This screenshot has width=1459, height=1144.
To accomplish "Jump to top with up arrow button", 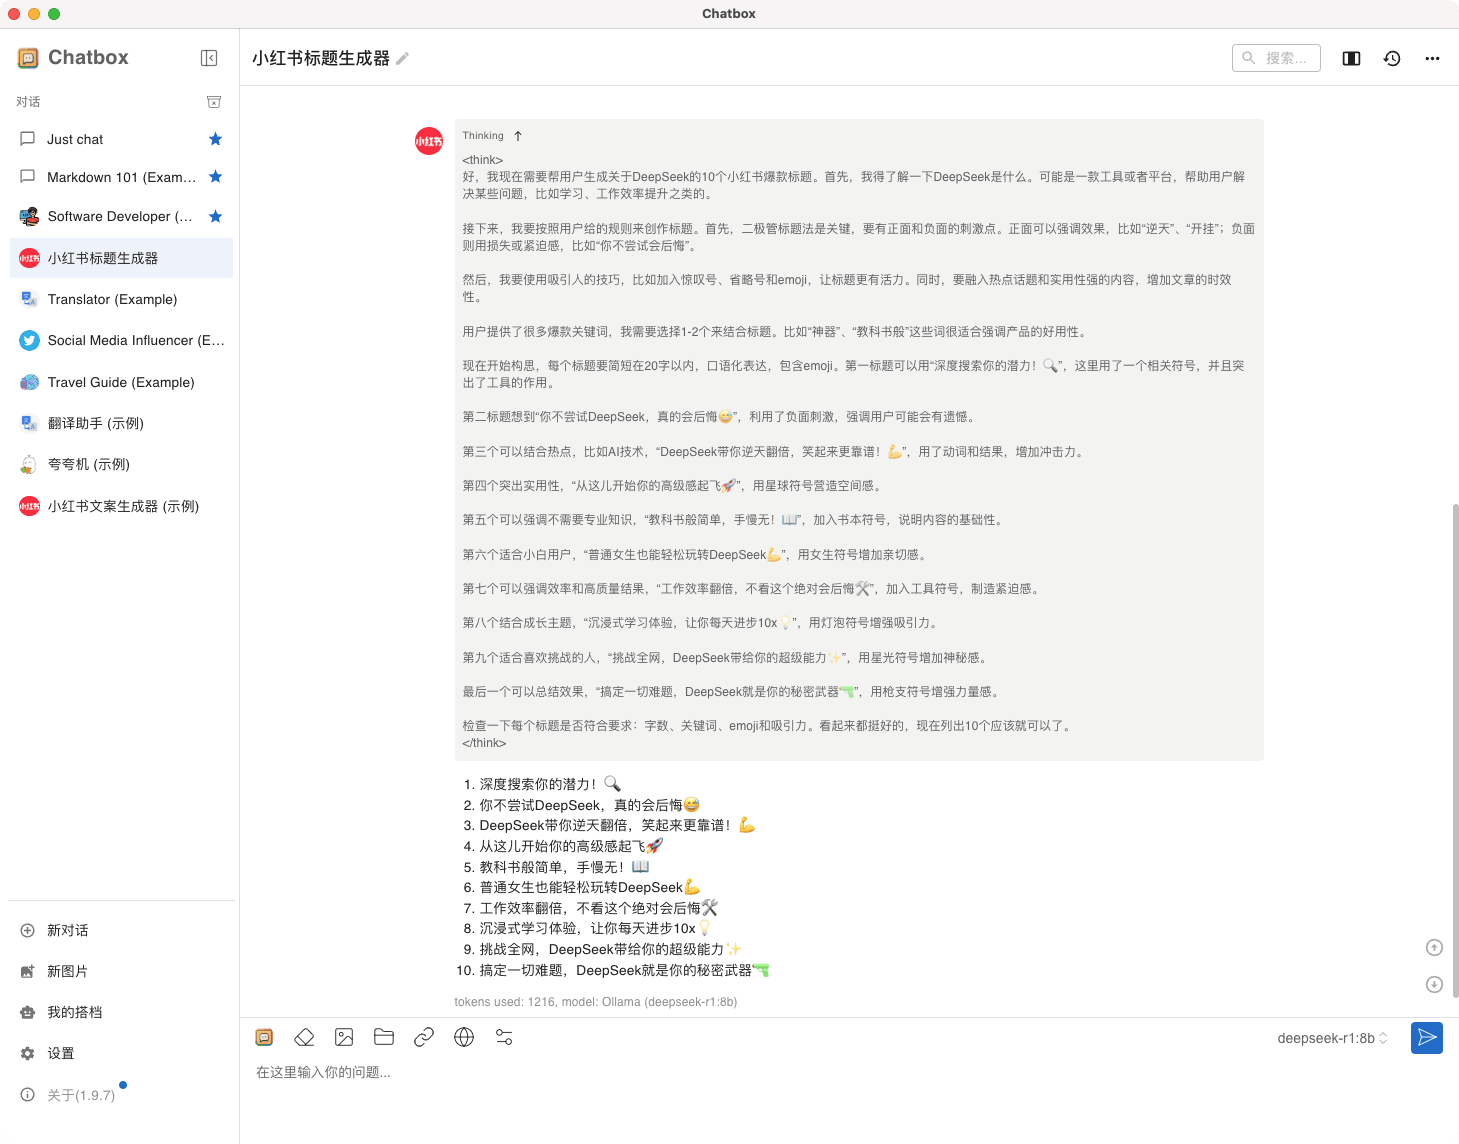I will [x=1434, y=947].
